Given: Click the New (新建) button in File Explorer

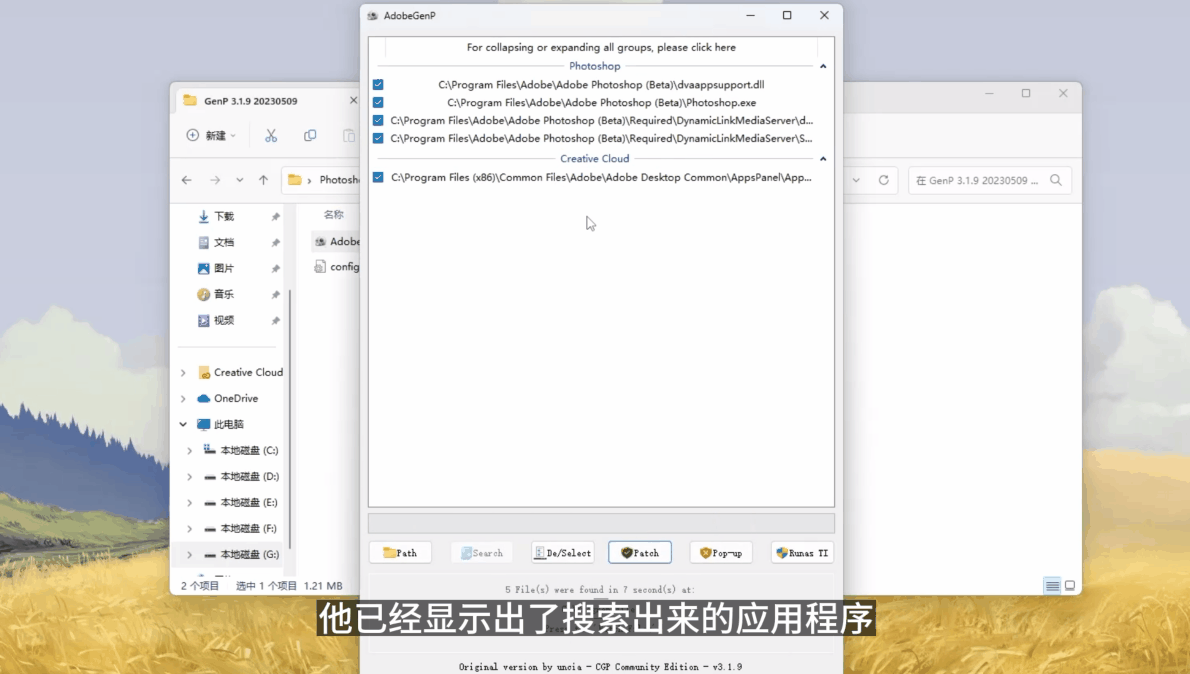Looking at the screenshot, I should [211, 135].
